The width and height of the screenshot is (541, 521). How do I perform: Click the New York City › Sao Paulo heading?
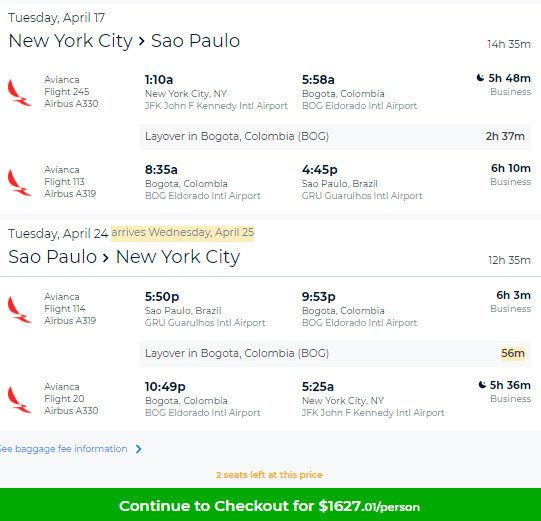tap(124, 41)
